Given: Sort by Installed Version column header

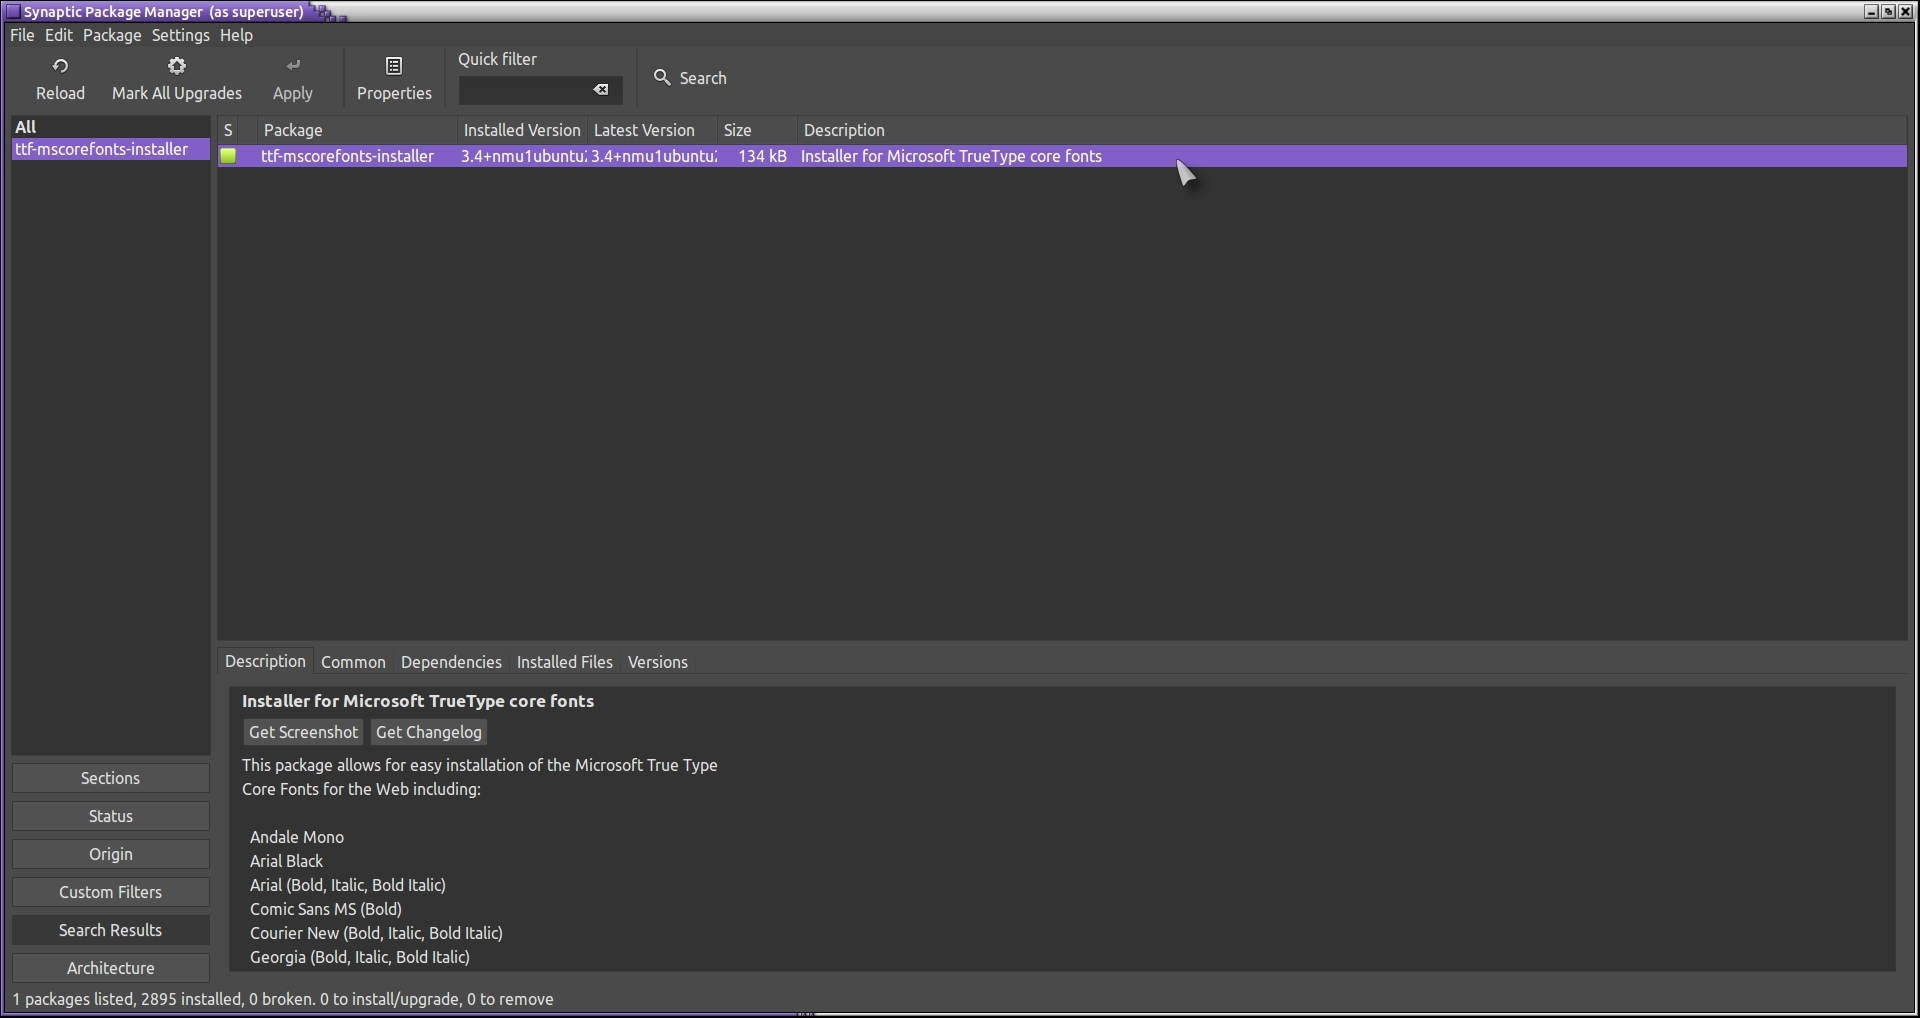Looking at the screenshot, I should click(522, 130).
